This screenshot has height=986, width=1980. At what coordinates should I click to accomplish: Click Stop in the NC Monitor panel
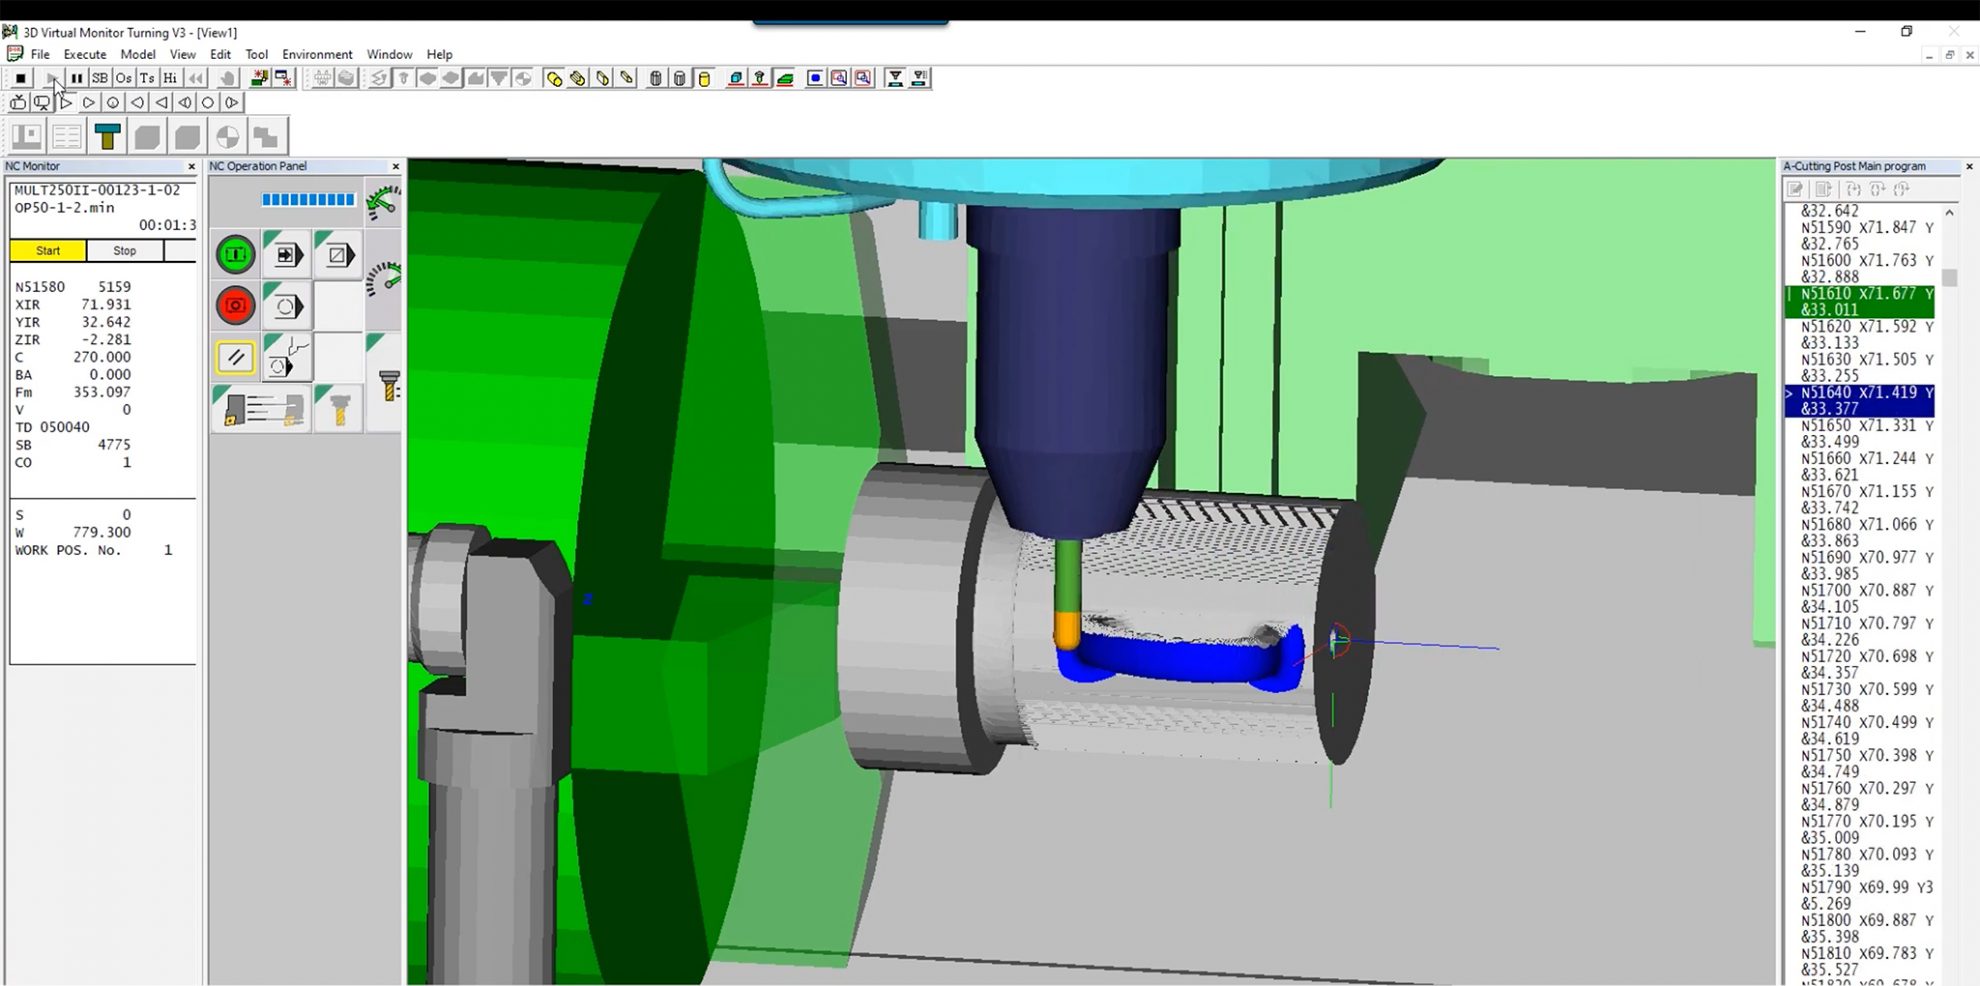(124, 251)
